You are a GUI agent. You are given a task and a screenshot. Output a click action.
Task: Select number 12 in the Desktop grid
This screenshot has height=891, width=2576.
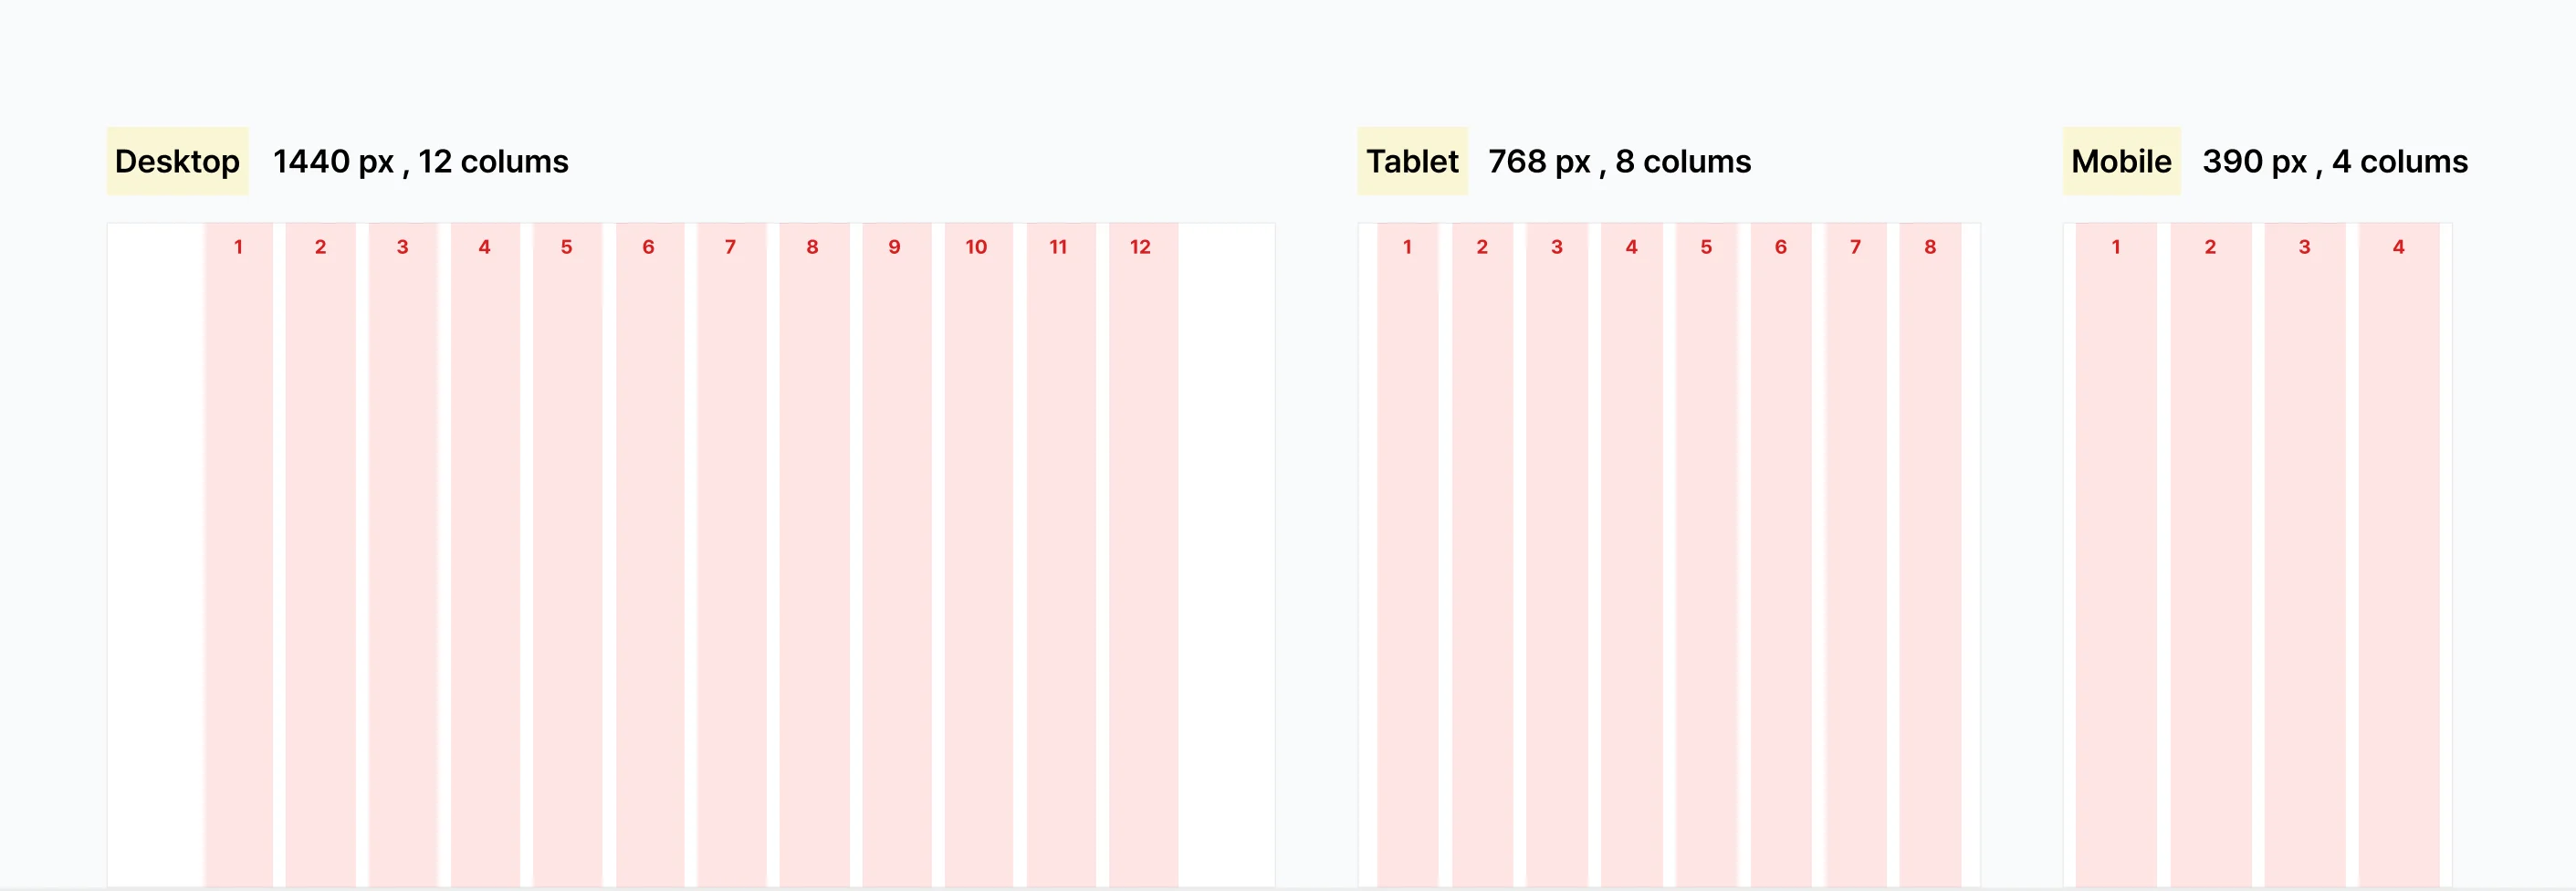[x=1140, y=247]
